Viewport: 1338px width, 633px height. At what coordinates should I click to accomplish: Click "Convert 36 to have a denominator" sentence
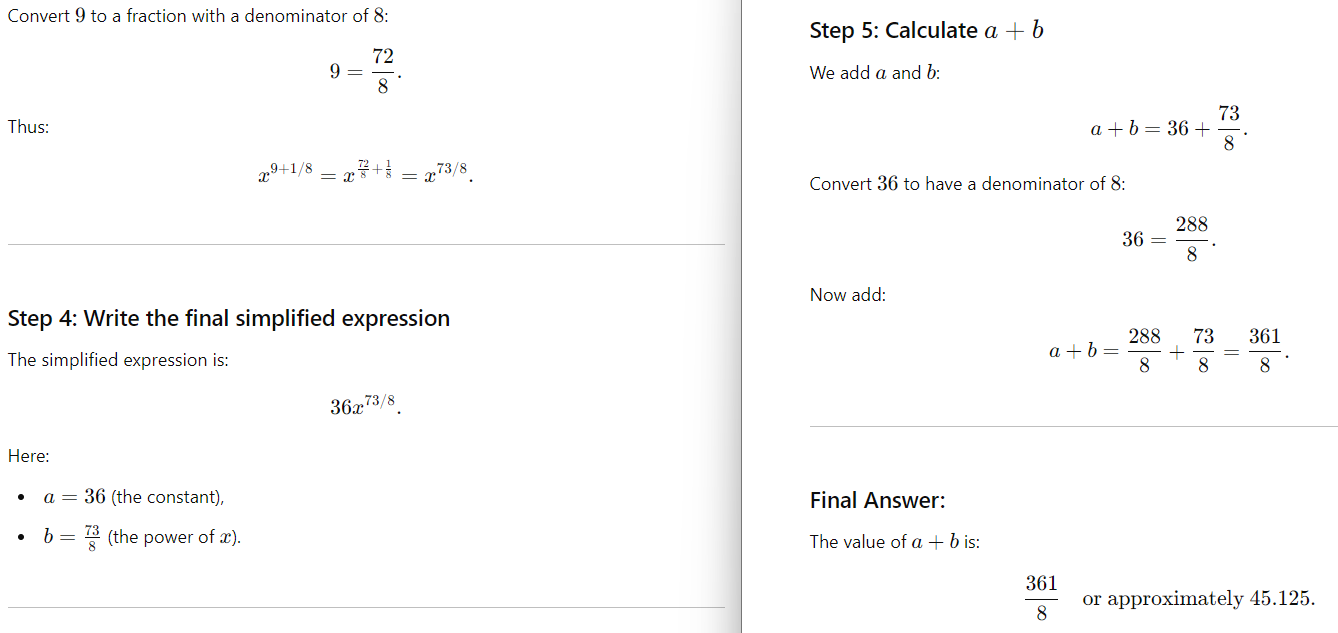(x=967, y=184)
